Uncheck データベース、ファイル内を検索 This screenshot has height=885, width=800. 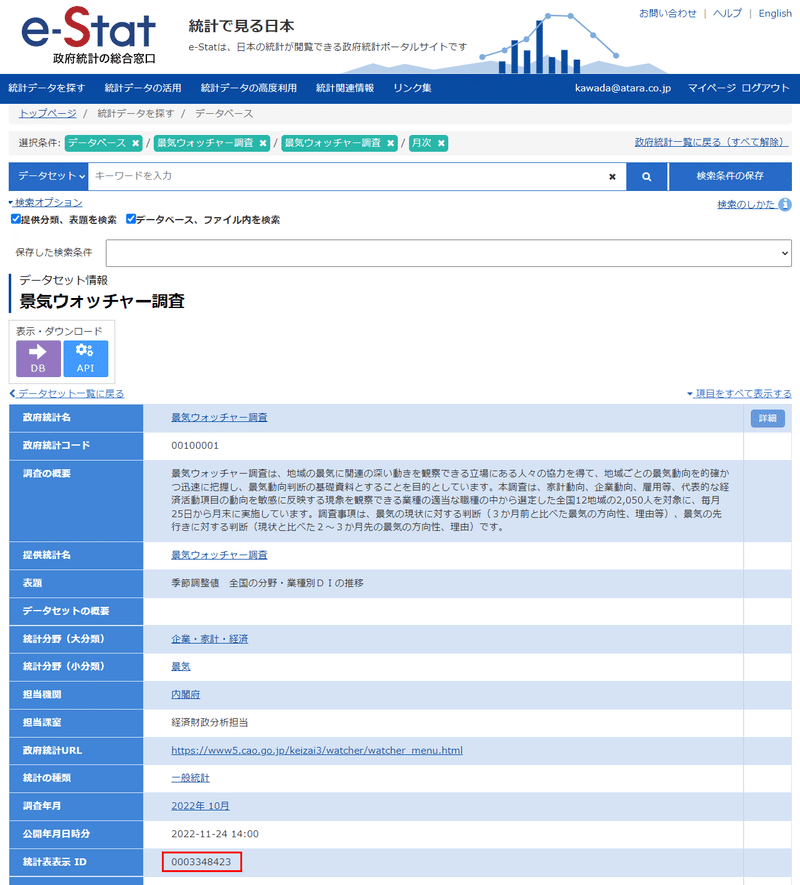pyautogui.click(x=129, y=219)
